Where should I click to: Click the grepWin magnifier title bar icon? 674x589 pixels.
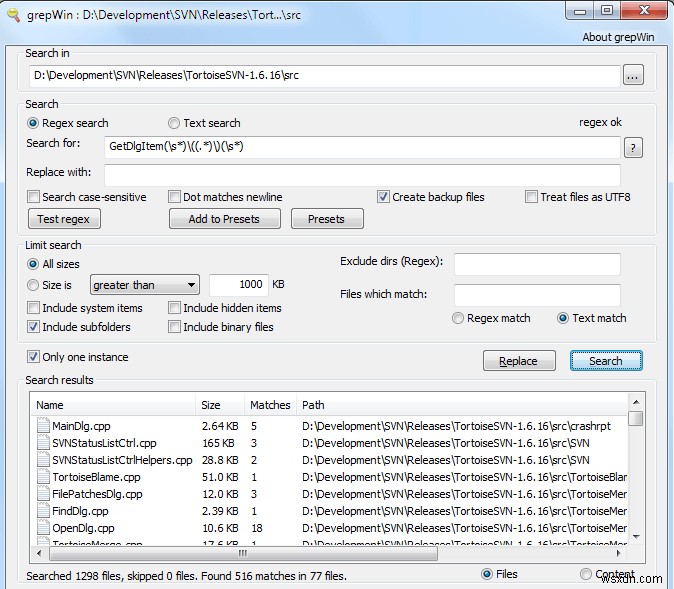(13, 15)
